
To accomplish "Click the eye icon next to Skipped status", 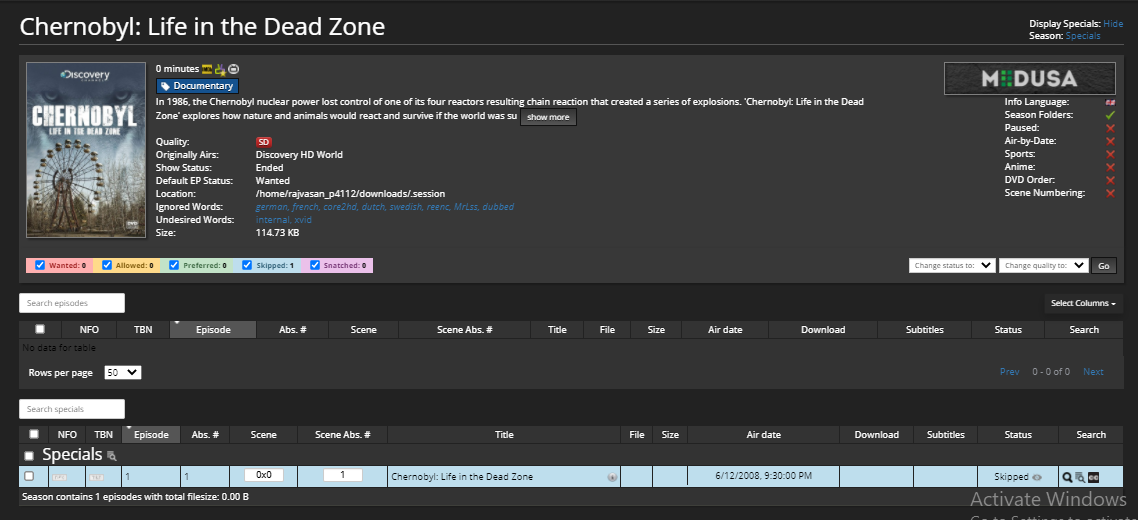I will [1037, 477].
